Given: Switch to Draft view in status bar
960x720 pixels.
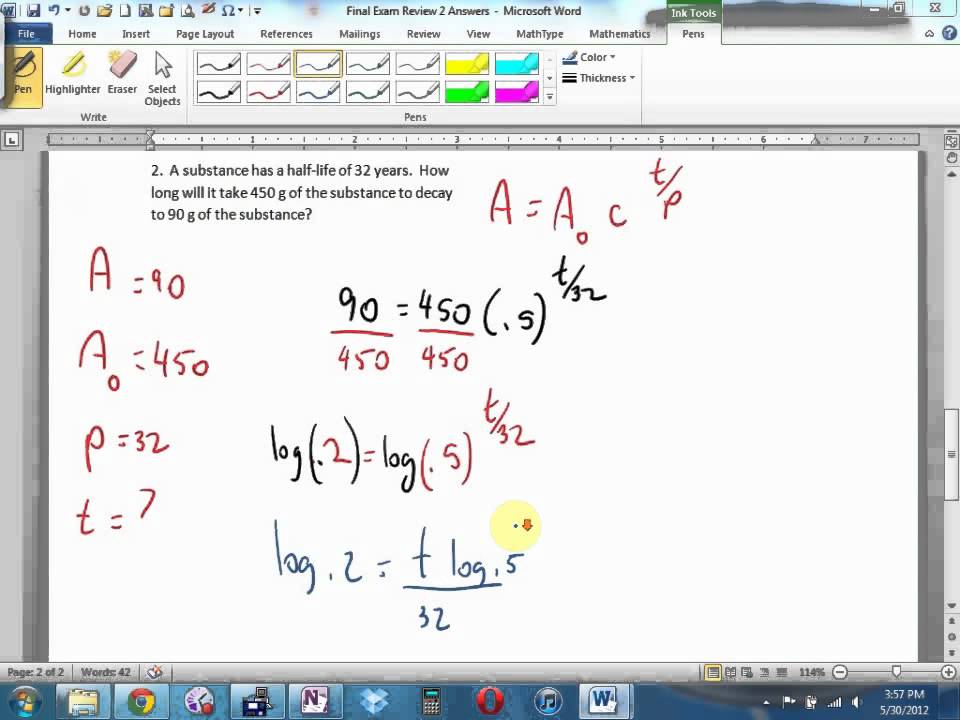Looking at the screenshot, I should point(781,672).
